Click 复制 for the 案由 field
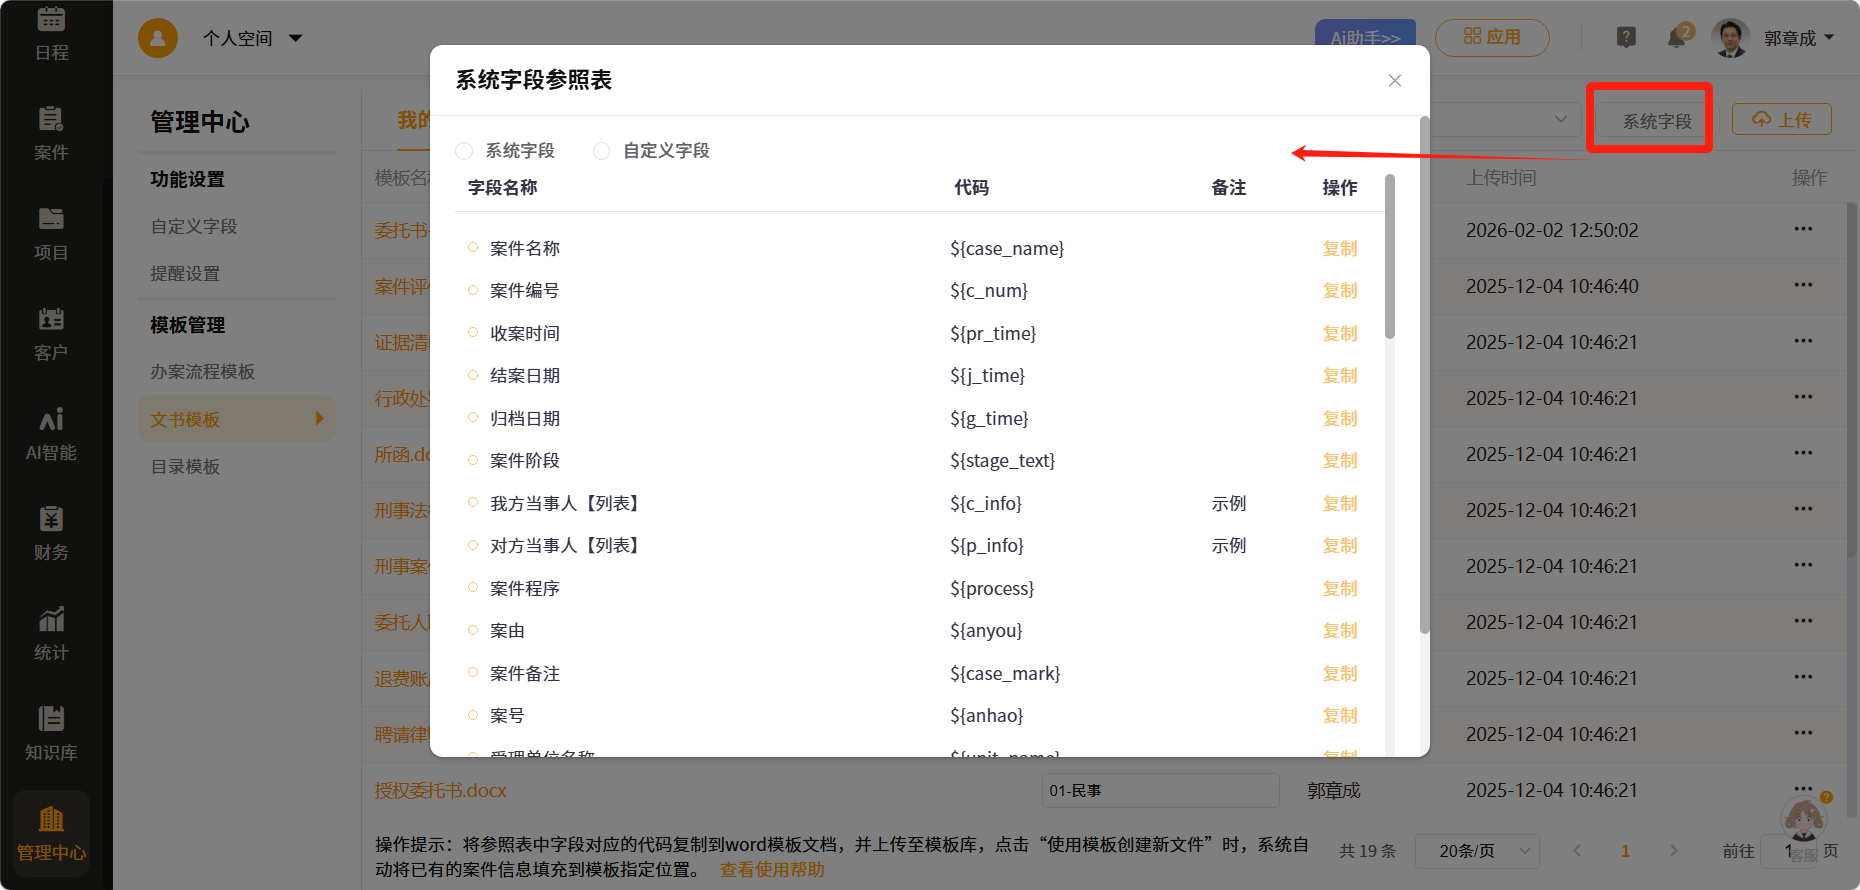Image resolution: width=1860 pixels, height=890 pixels. (1339, 631)
